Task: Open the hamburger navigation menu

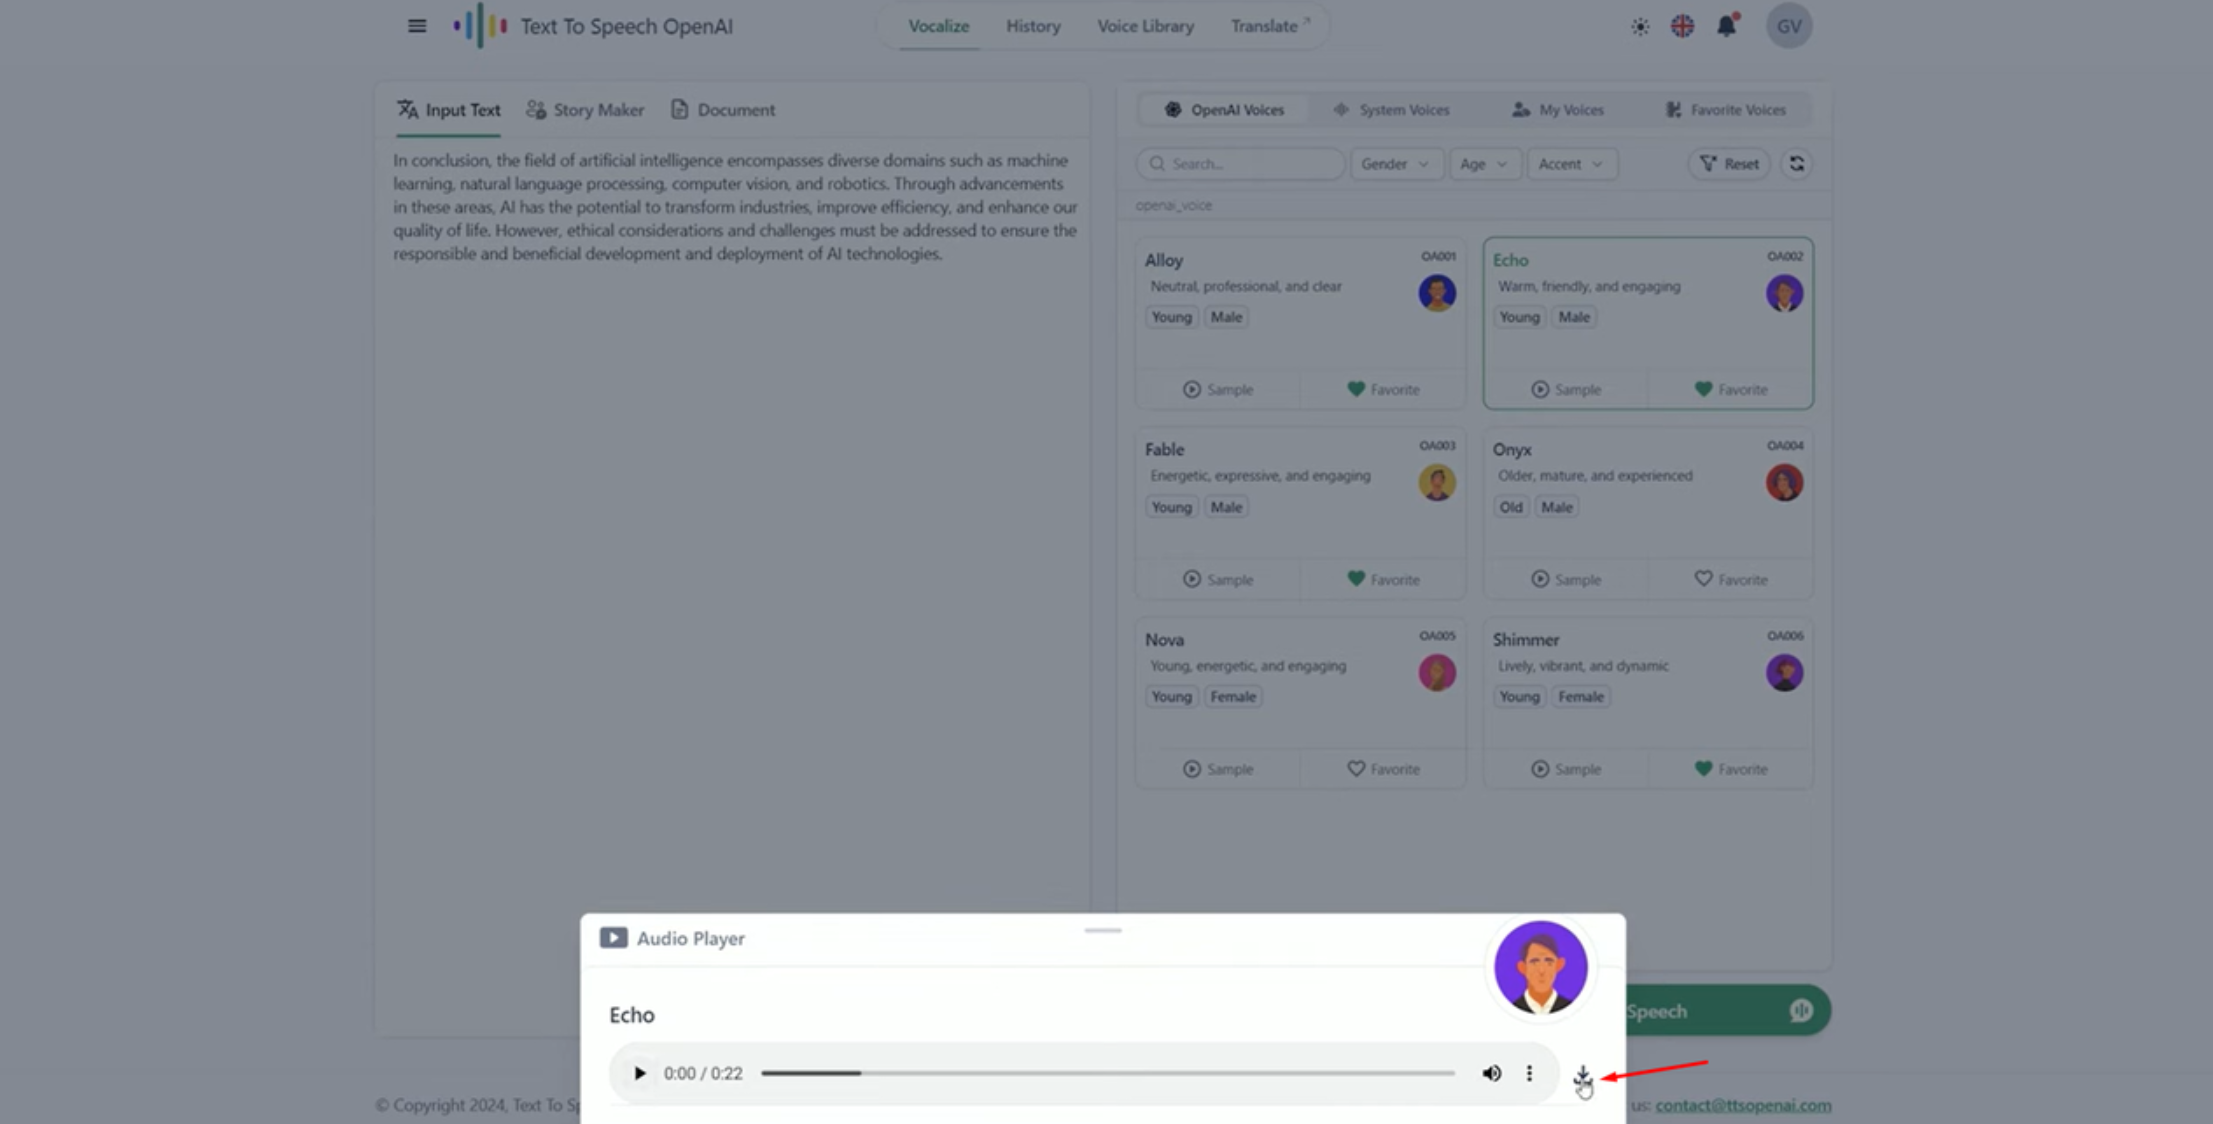Action: click(417, 26)
